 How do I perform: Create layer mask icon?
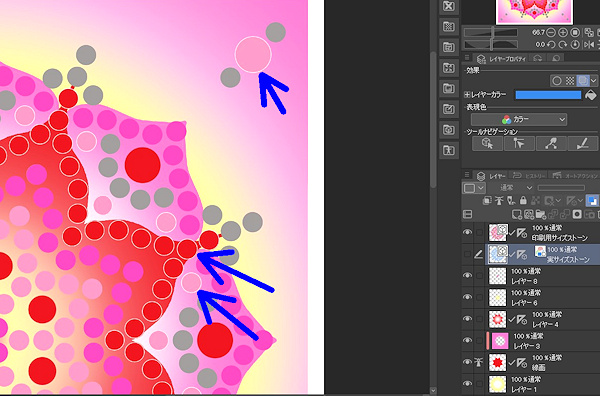coord(577,215)
